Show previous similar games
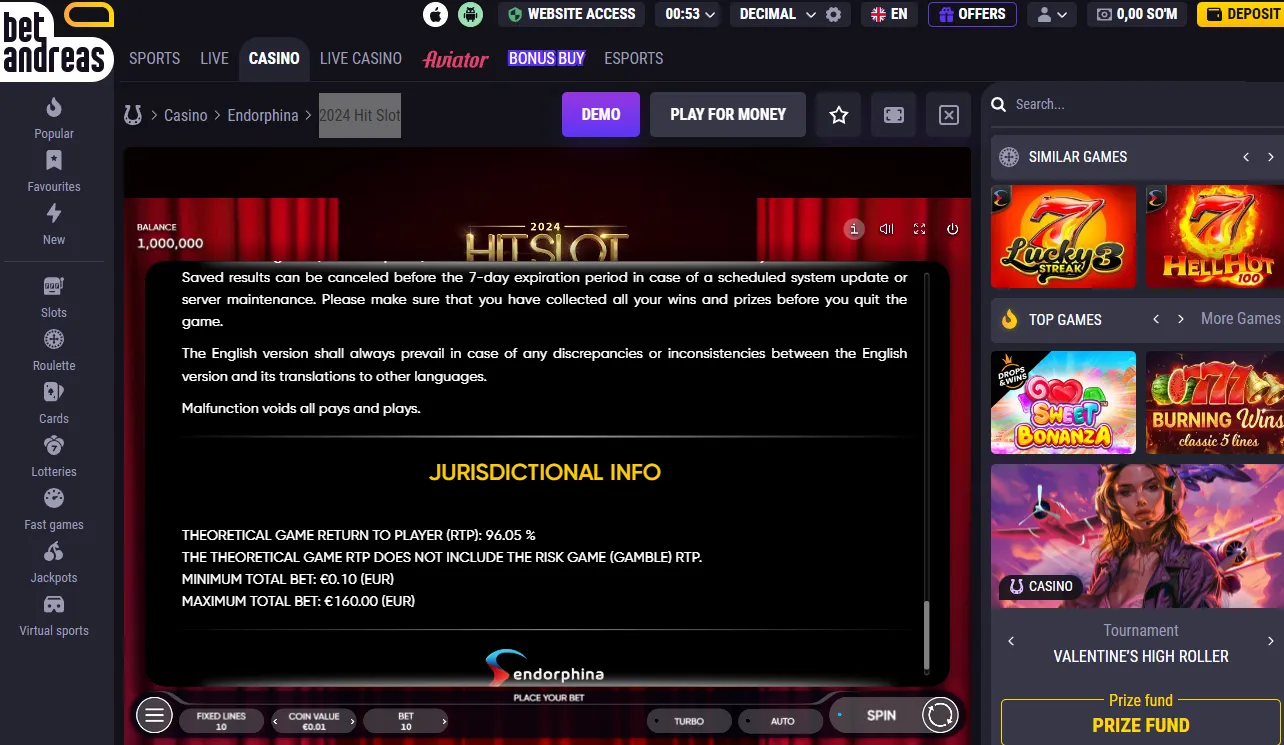1284x745 pixels. 1246,157
